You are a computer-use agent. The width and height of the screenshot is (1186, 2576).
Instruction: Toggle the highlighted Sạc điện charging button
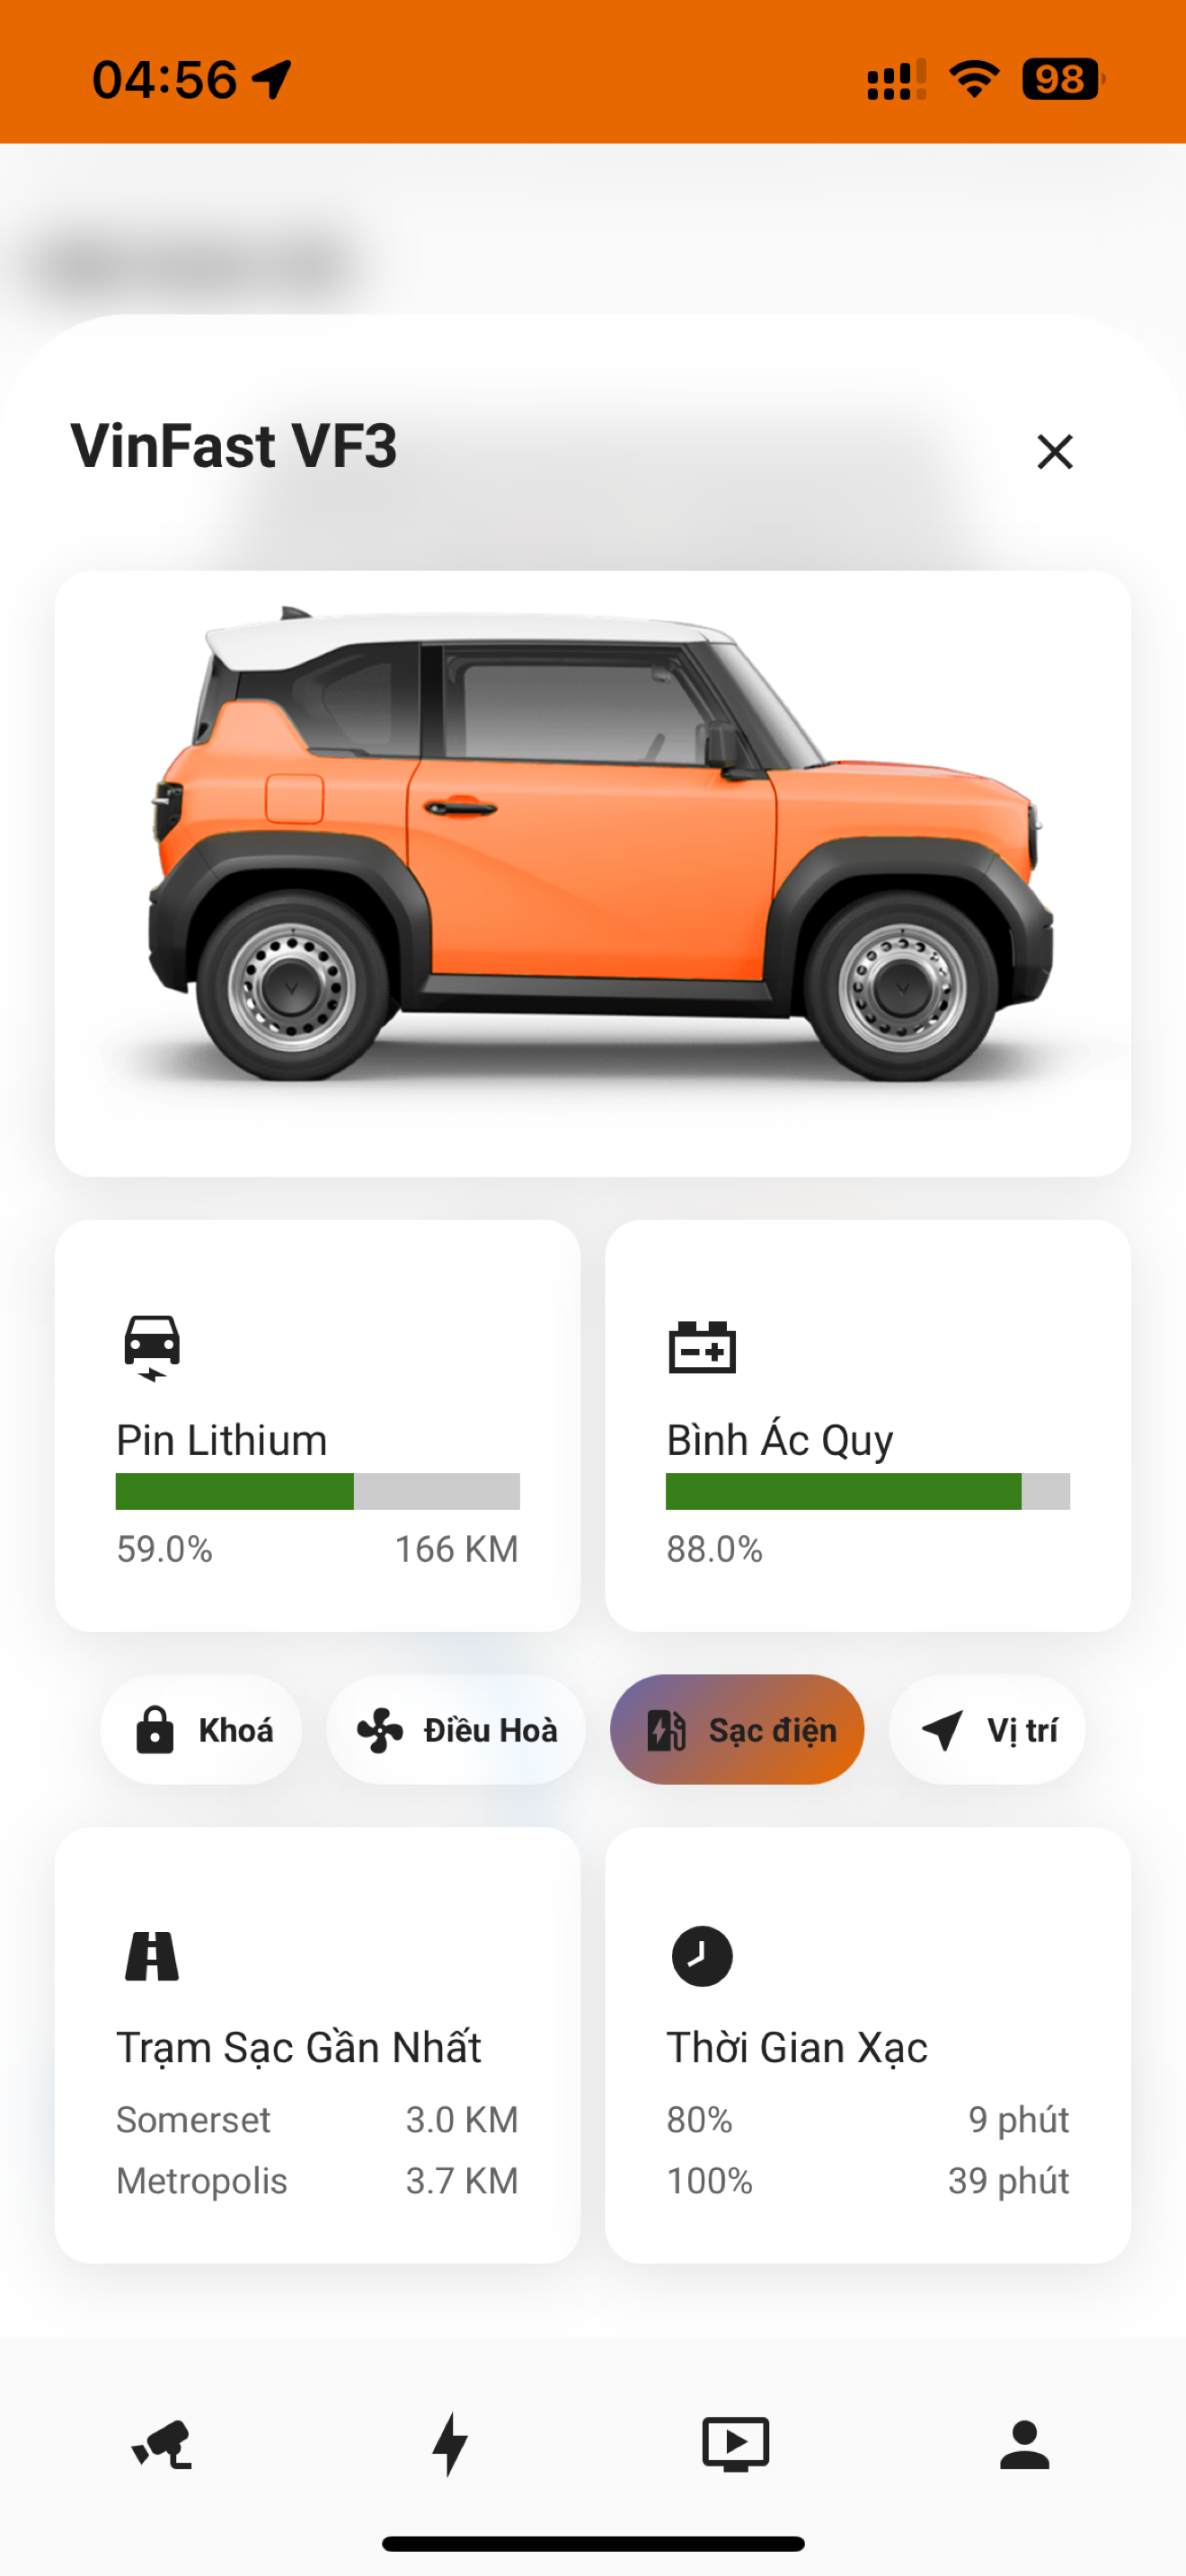pyautogui.click(x=737, y=1730)
